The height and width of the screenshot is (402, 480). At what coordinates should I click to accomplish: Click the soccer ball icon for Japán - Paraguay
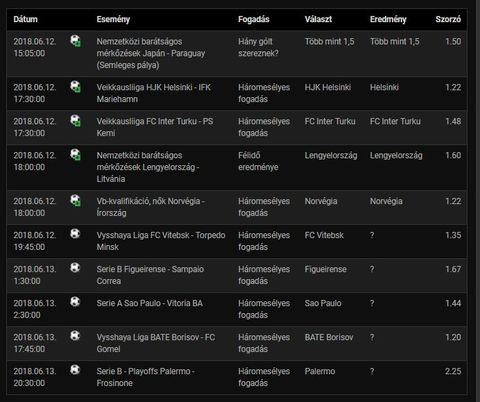[76, 41]
